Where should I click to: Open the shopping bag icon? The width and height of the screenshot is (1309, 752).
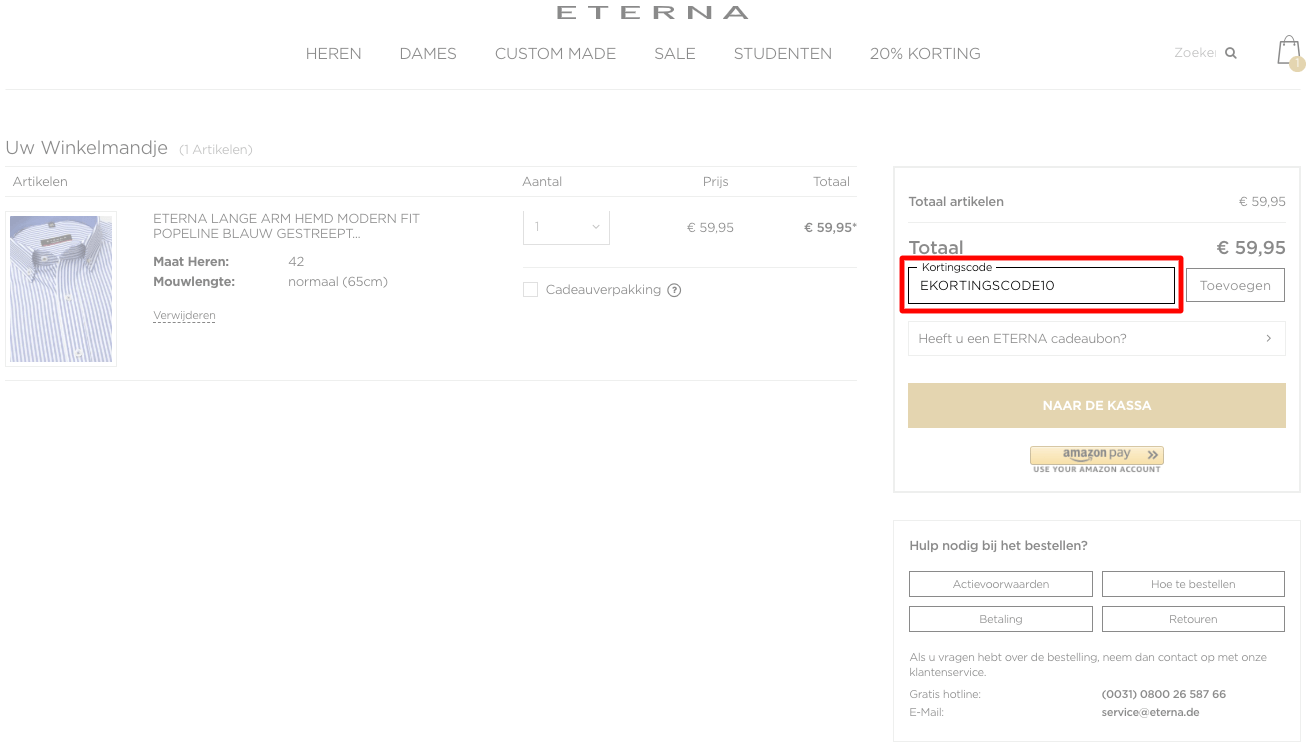pyautogui.click(x=1289, y=52)
